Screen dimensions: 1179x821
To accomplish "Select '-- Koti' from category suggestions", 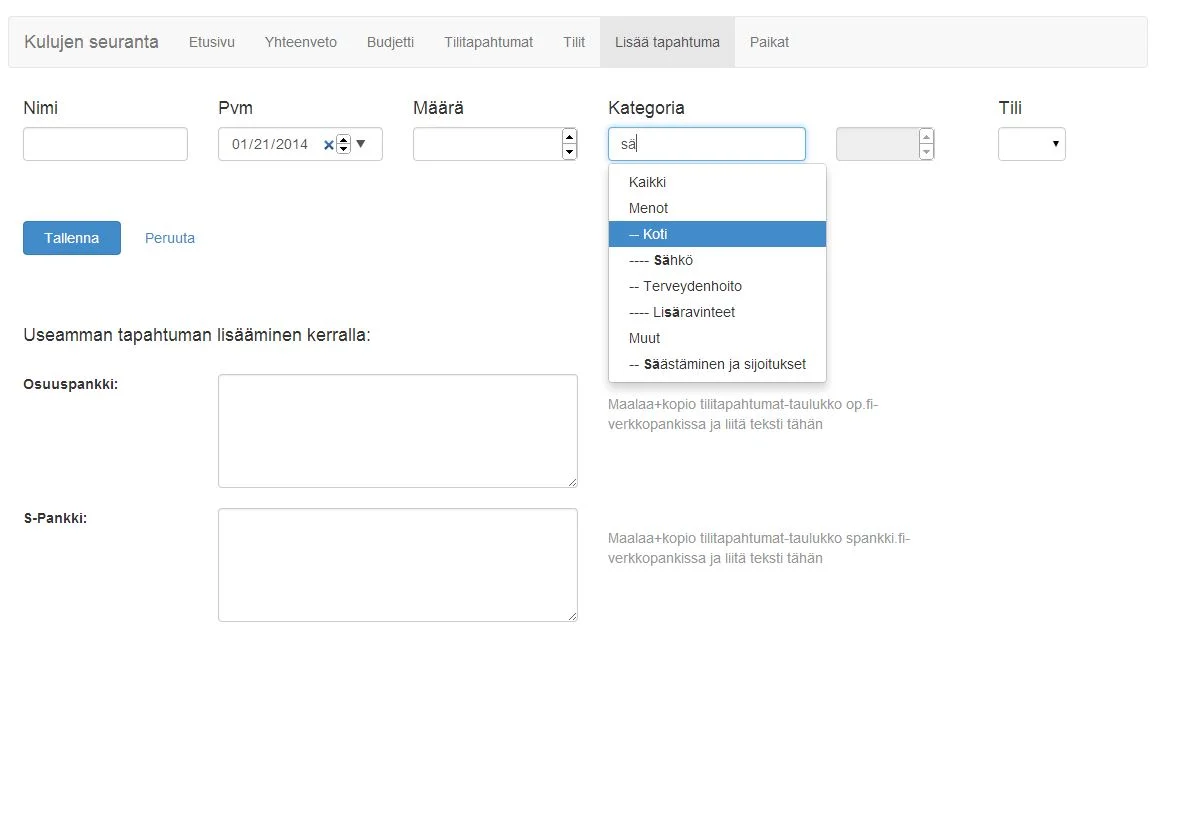I will [717, 234].
